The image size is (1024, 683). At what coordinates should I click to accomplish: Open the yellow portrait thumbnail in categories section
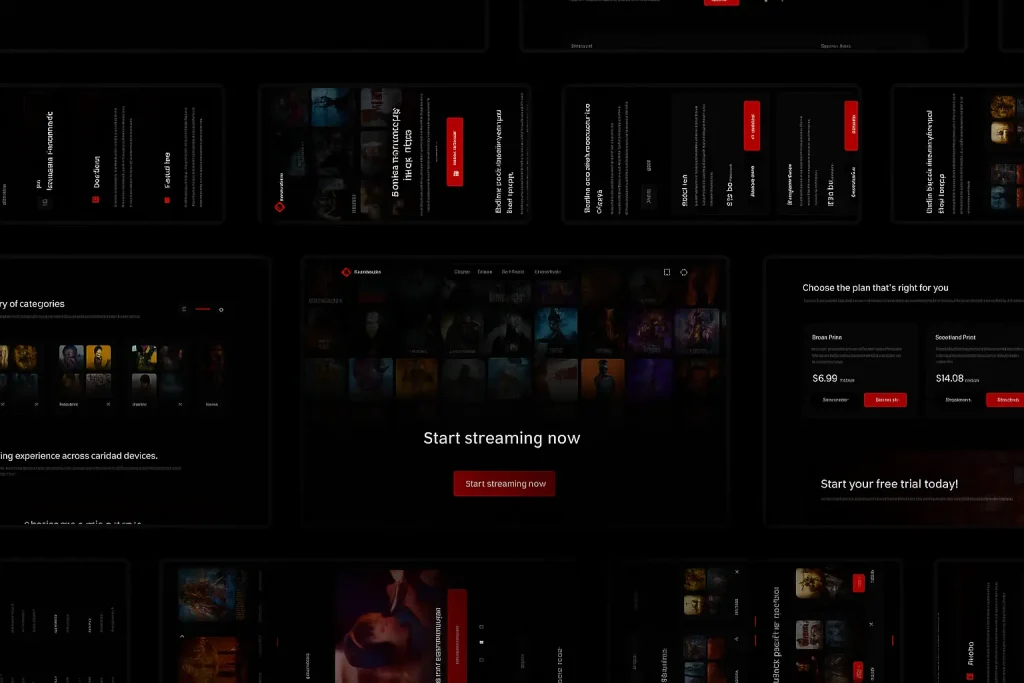point(98,357)
